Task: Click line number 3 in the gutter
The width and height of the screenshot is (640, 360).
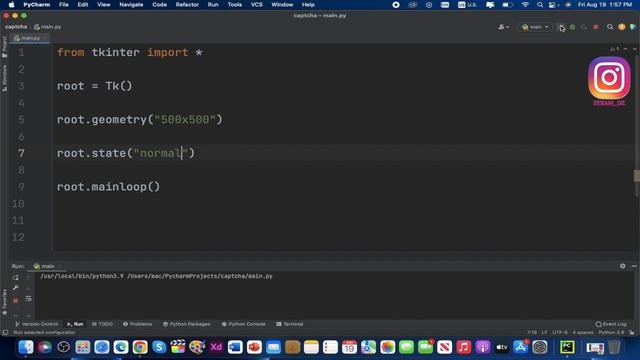Action: pos(21,86)
